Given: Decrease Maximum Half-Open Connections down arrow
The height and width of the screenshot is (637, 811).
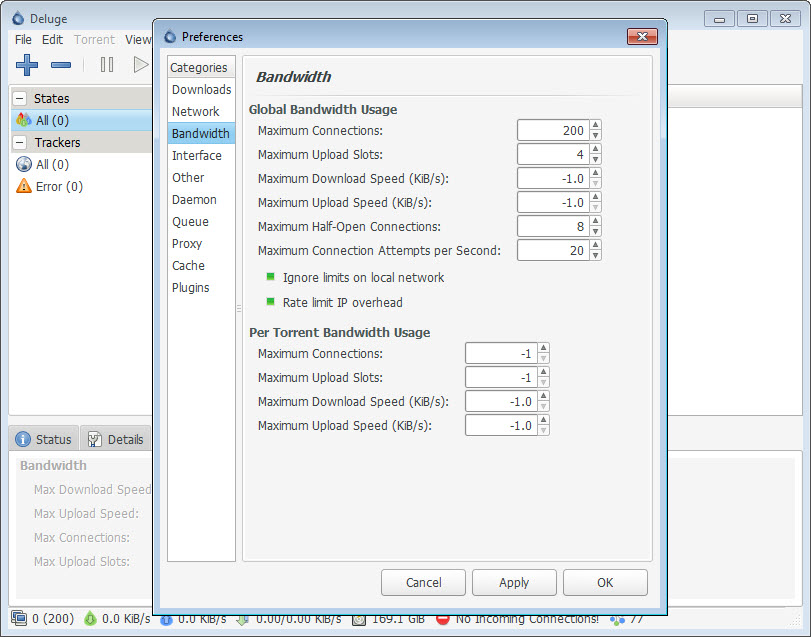Looking at the screenshot, I should tap(595, 231).
